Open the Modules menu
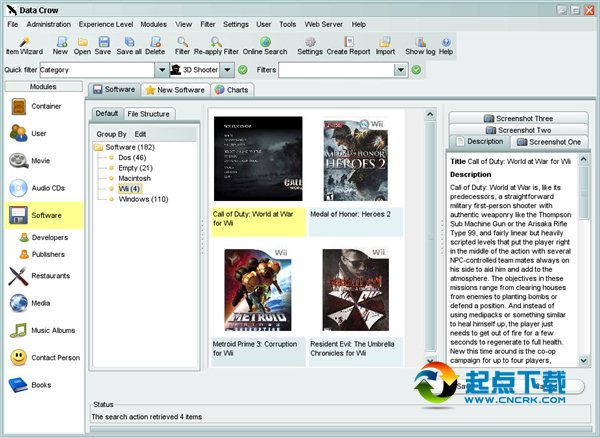Screen dimensions: 600x438 (x=153, y=24)
